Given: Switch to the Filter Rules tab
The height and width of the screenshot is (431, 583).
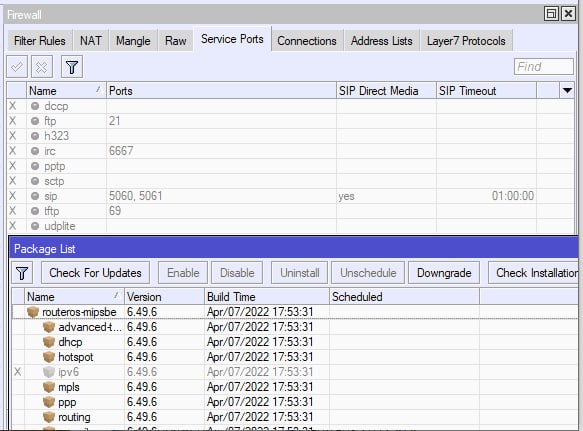Looking at the screenshot, I should point(40,41).
